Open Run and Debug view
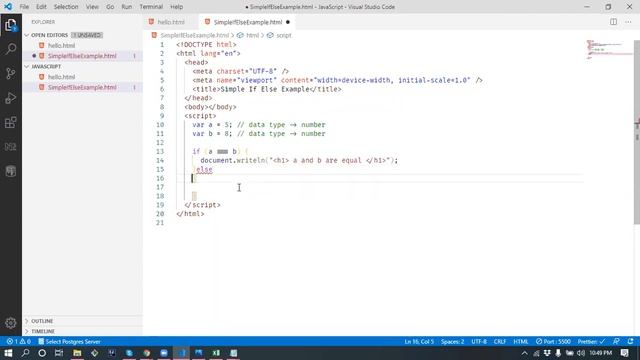 pyautogui.click(x=11, y=98)
